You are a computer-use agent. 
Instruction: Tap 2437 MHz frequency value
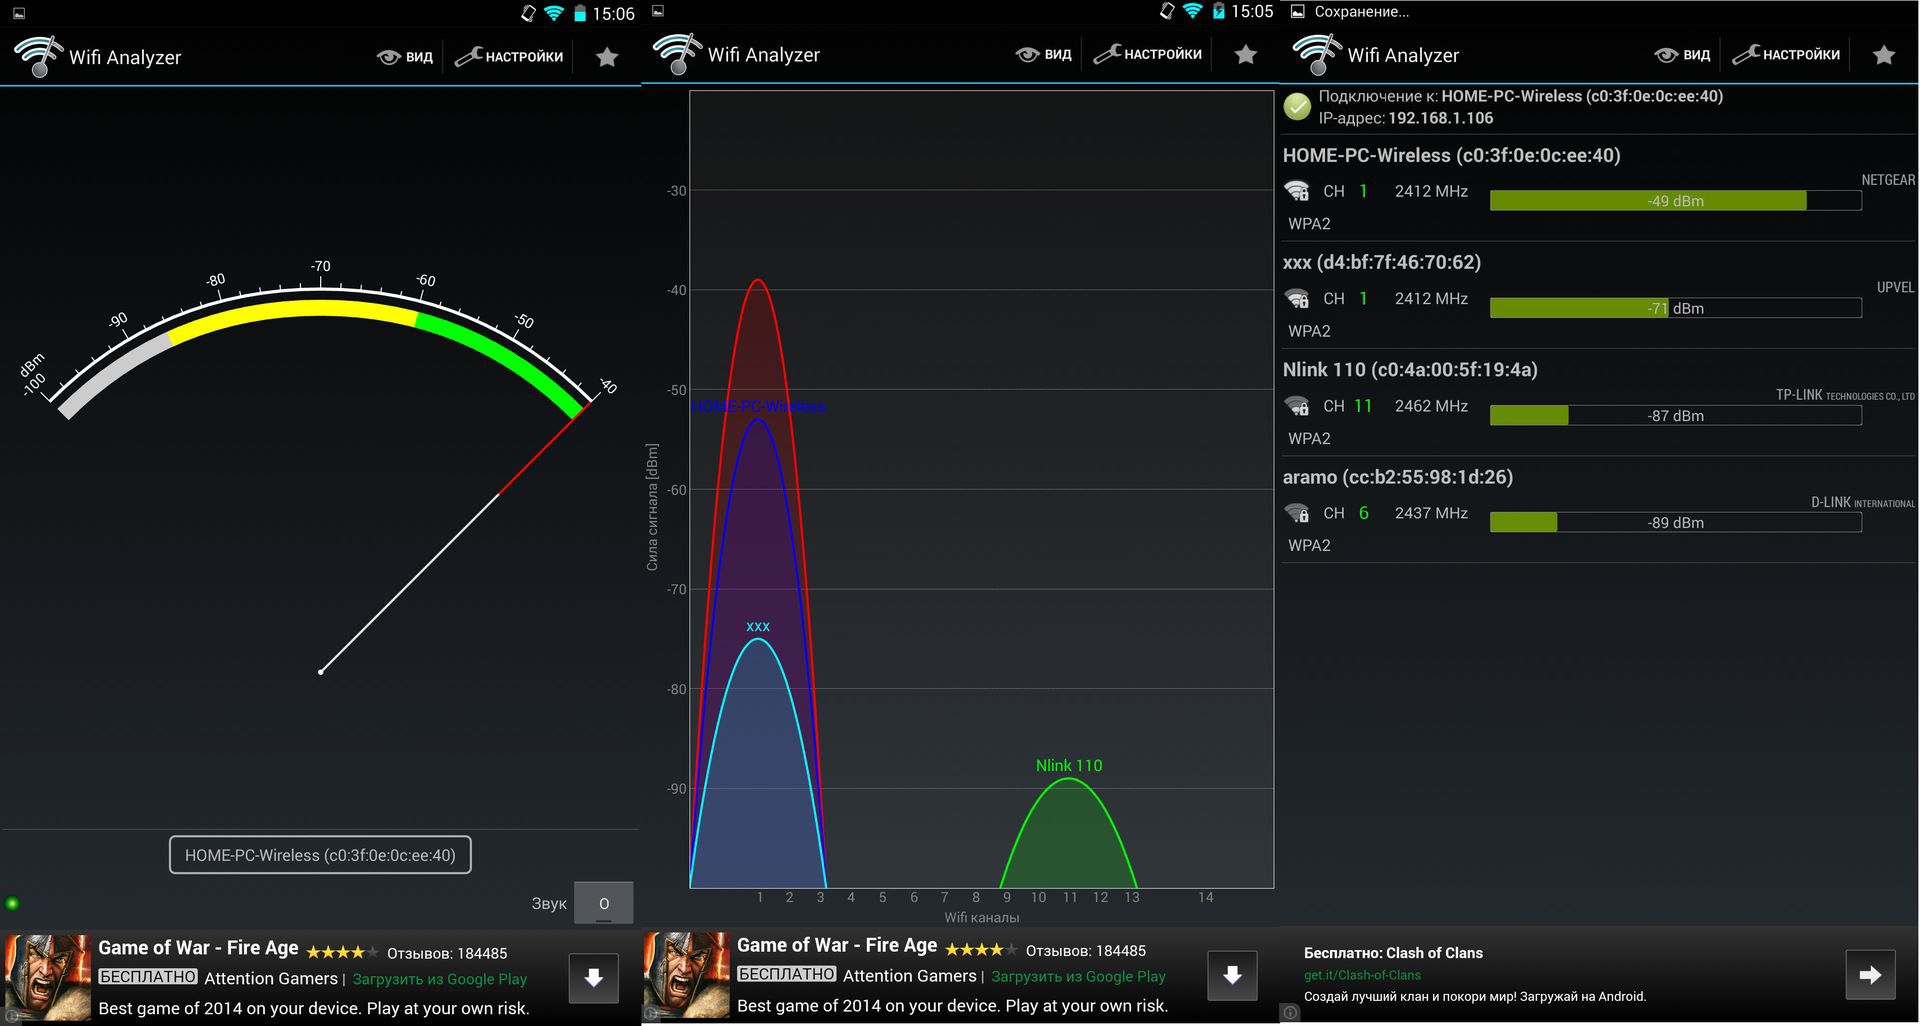pyautogui.click(x=1431, y=513)
